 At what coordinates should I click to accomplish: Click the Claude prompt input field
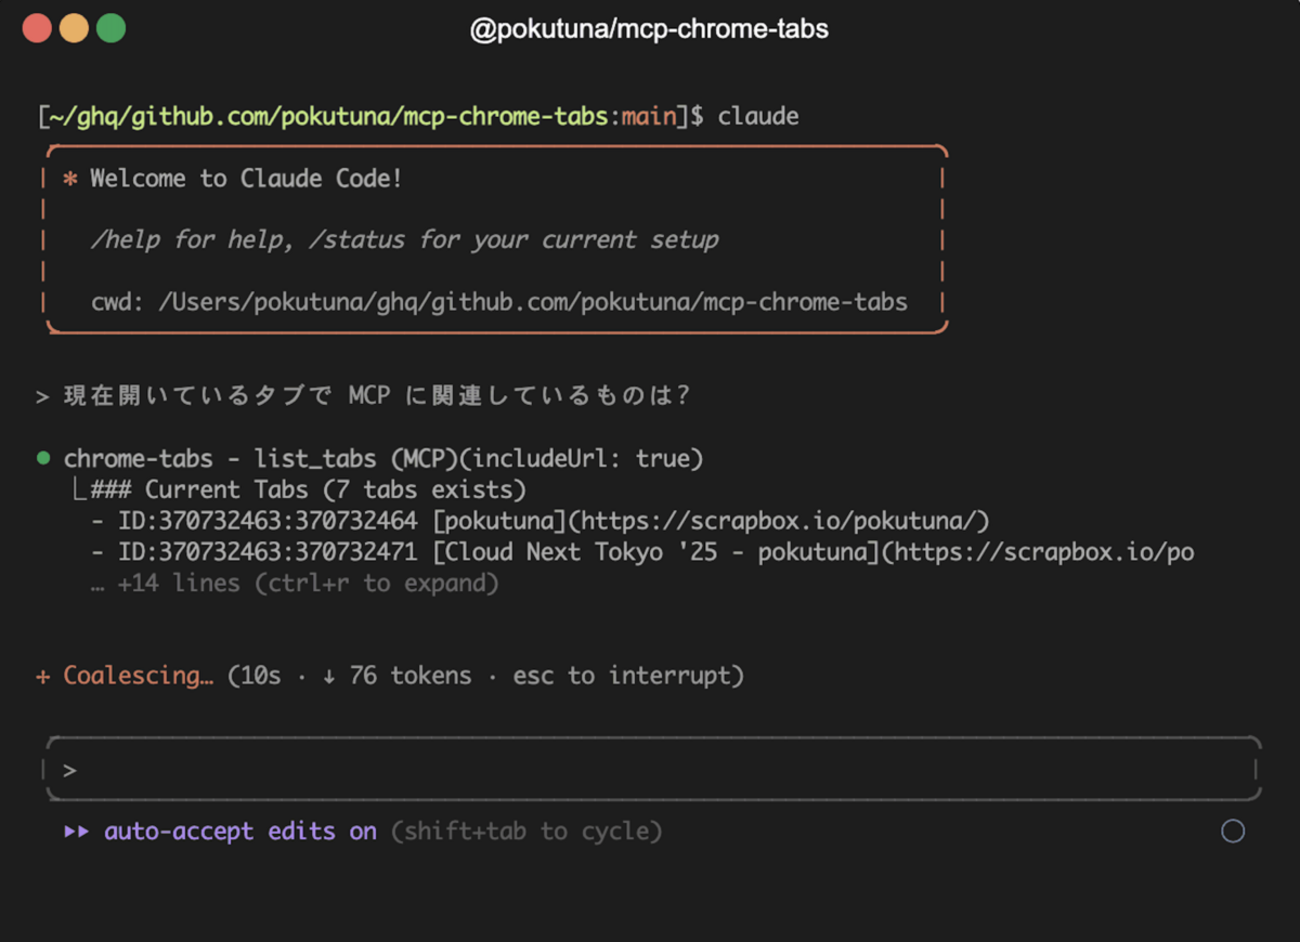point(653,769)
